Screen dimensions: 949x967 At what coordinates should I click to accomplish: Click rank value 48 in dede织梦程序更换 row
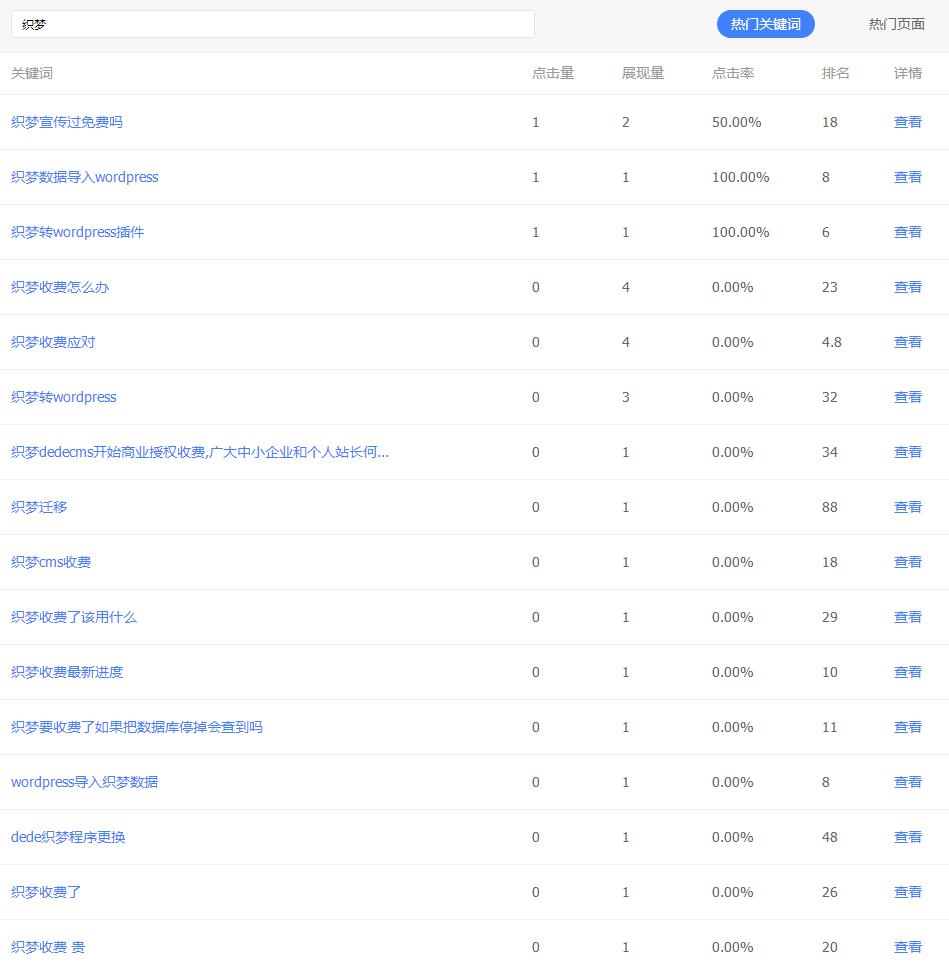pos(829,837)
